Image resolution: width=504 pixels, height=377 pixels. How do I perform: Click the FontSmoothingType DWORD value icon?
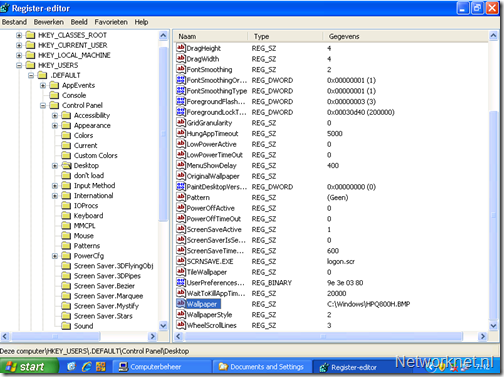click(x=180, y=91)
